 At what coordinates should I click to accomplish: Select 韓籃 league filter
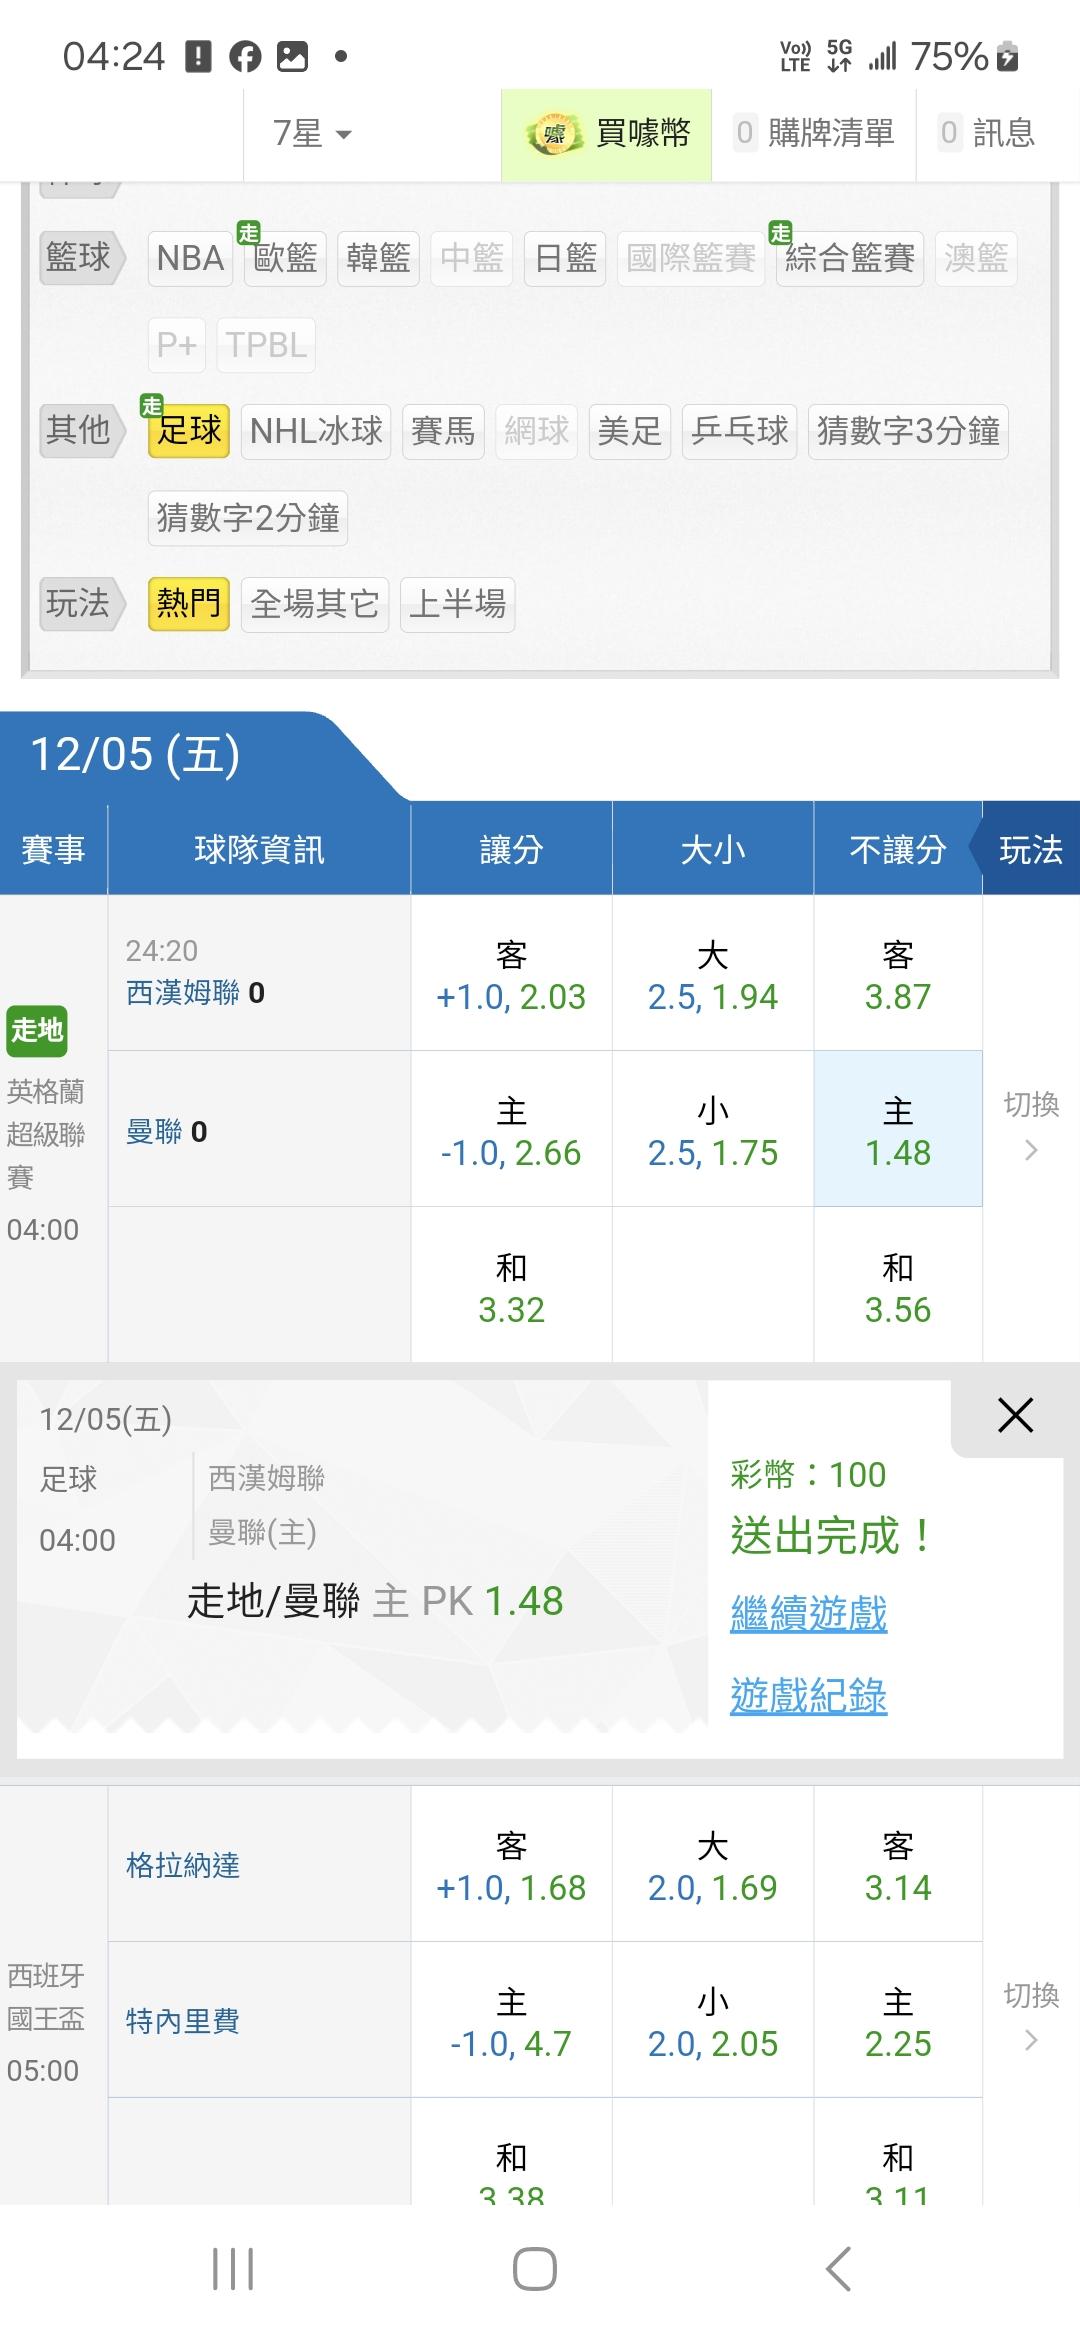(x=378, y=259)
